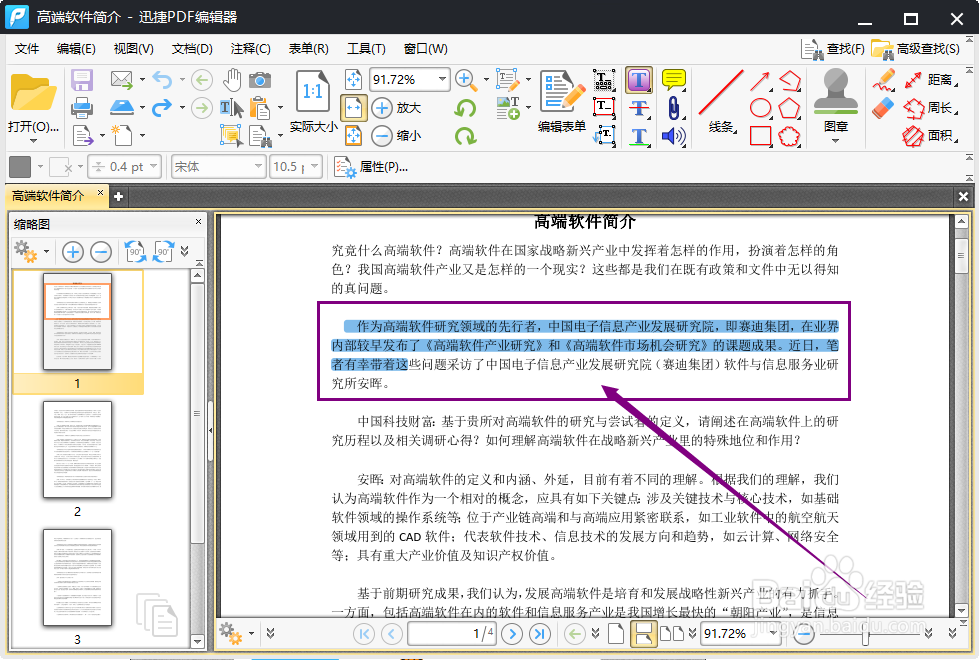
Task: Open the 注释(C) menu
Action: pos(249,48)
